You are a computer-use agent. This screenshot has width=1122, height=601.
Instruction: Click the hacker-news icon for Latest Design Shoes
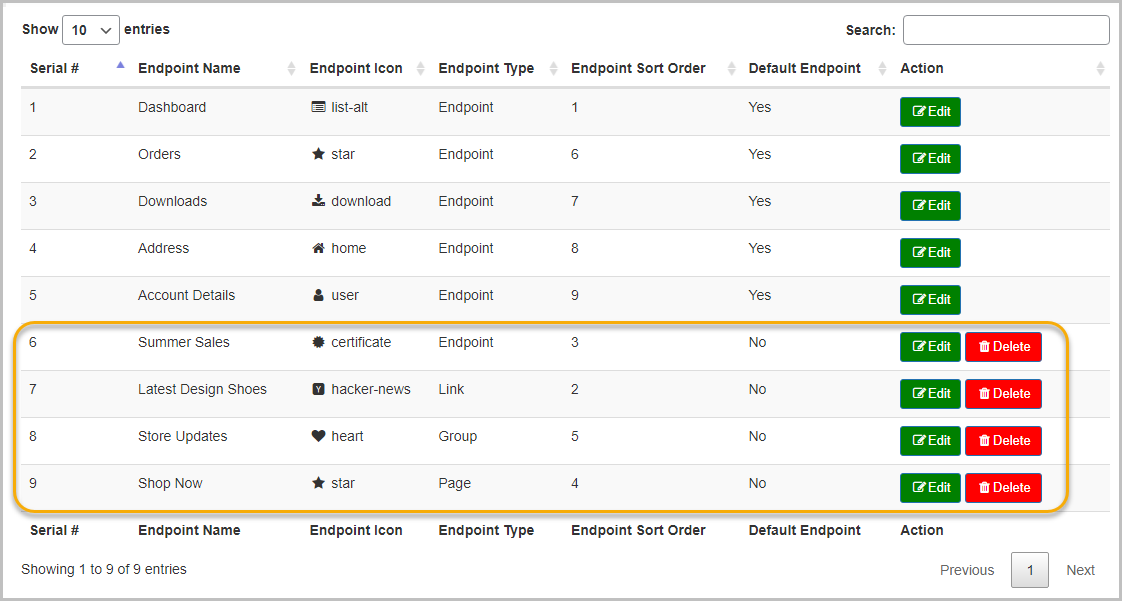pyautogui.click(x=319, y=389)
